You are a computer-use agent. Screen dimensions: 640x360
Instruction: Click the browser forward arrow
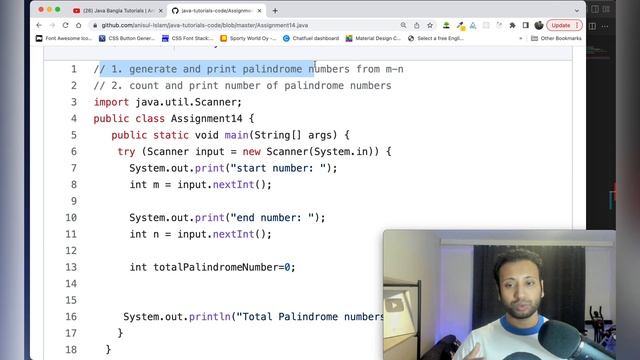pyautogui.click(x=52, y=25)
